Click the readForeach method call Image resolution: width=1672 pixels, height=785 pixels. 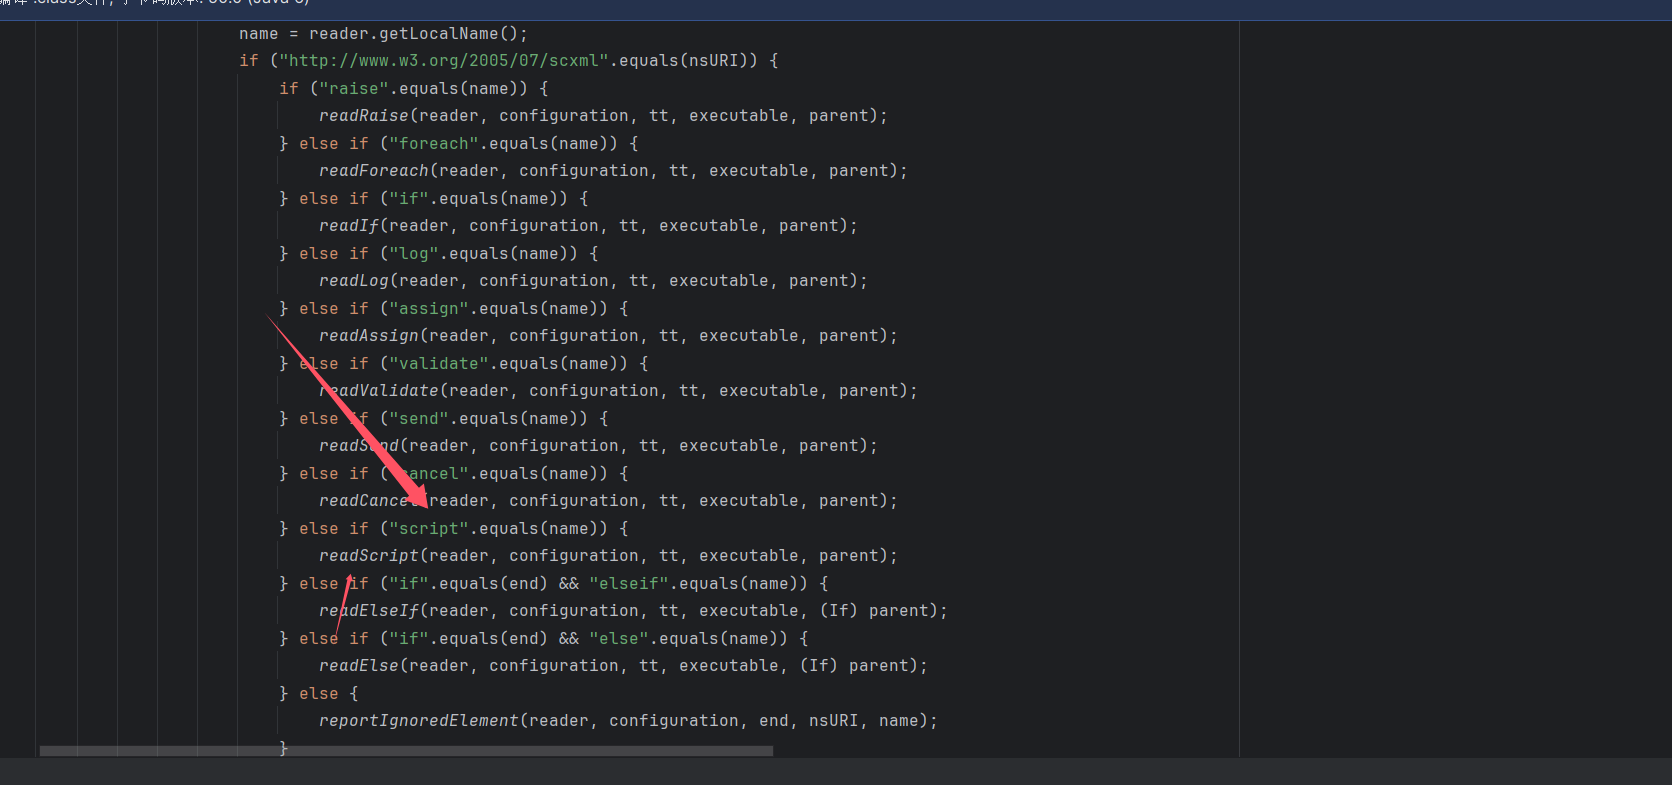click(374, 171)
